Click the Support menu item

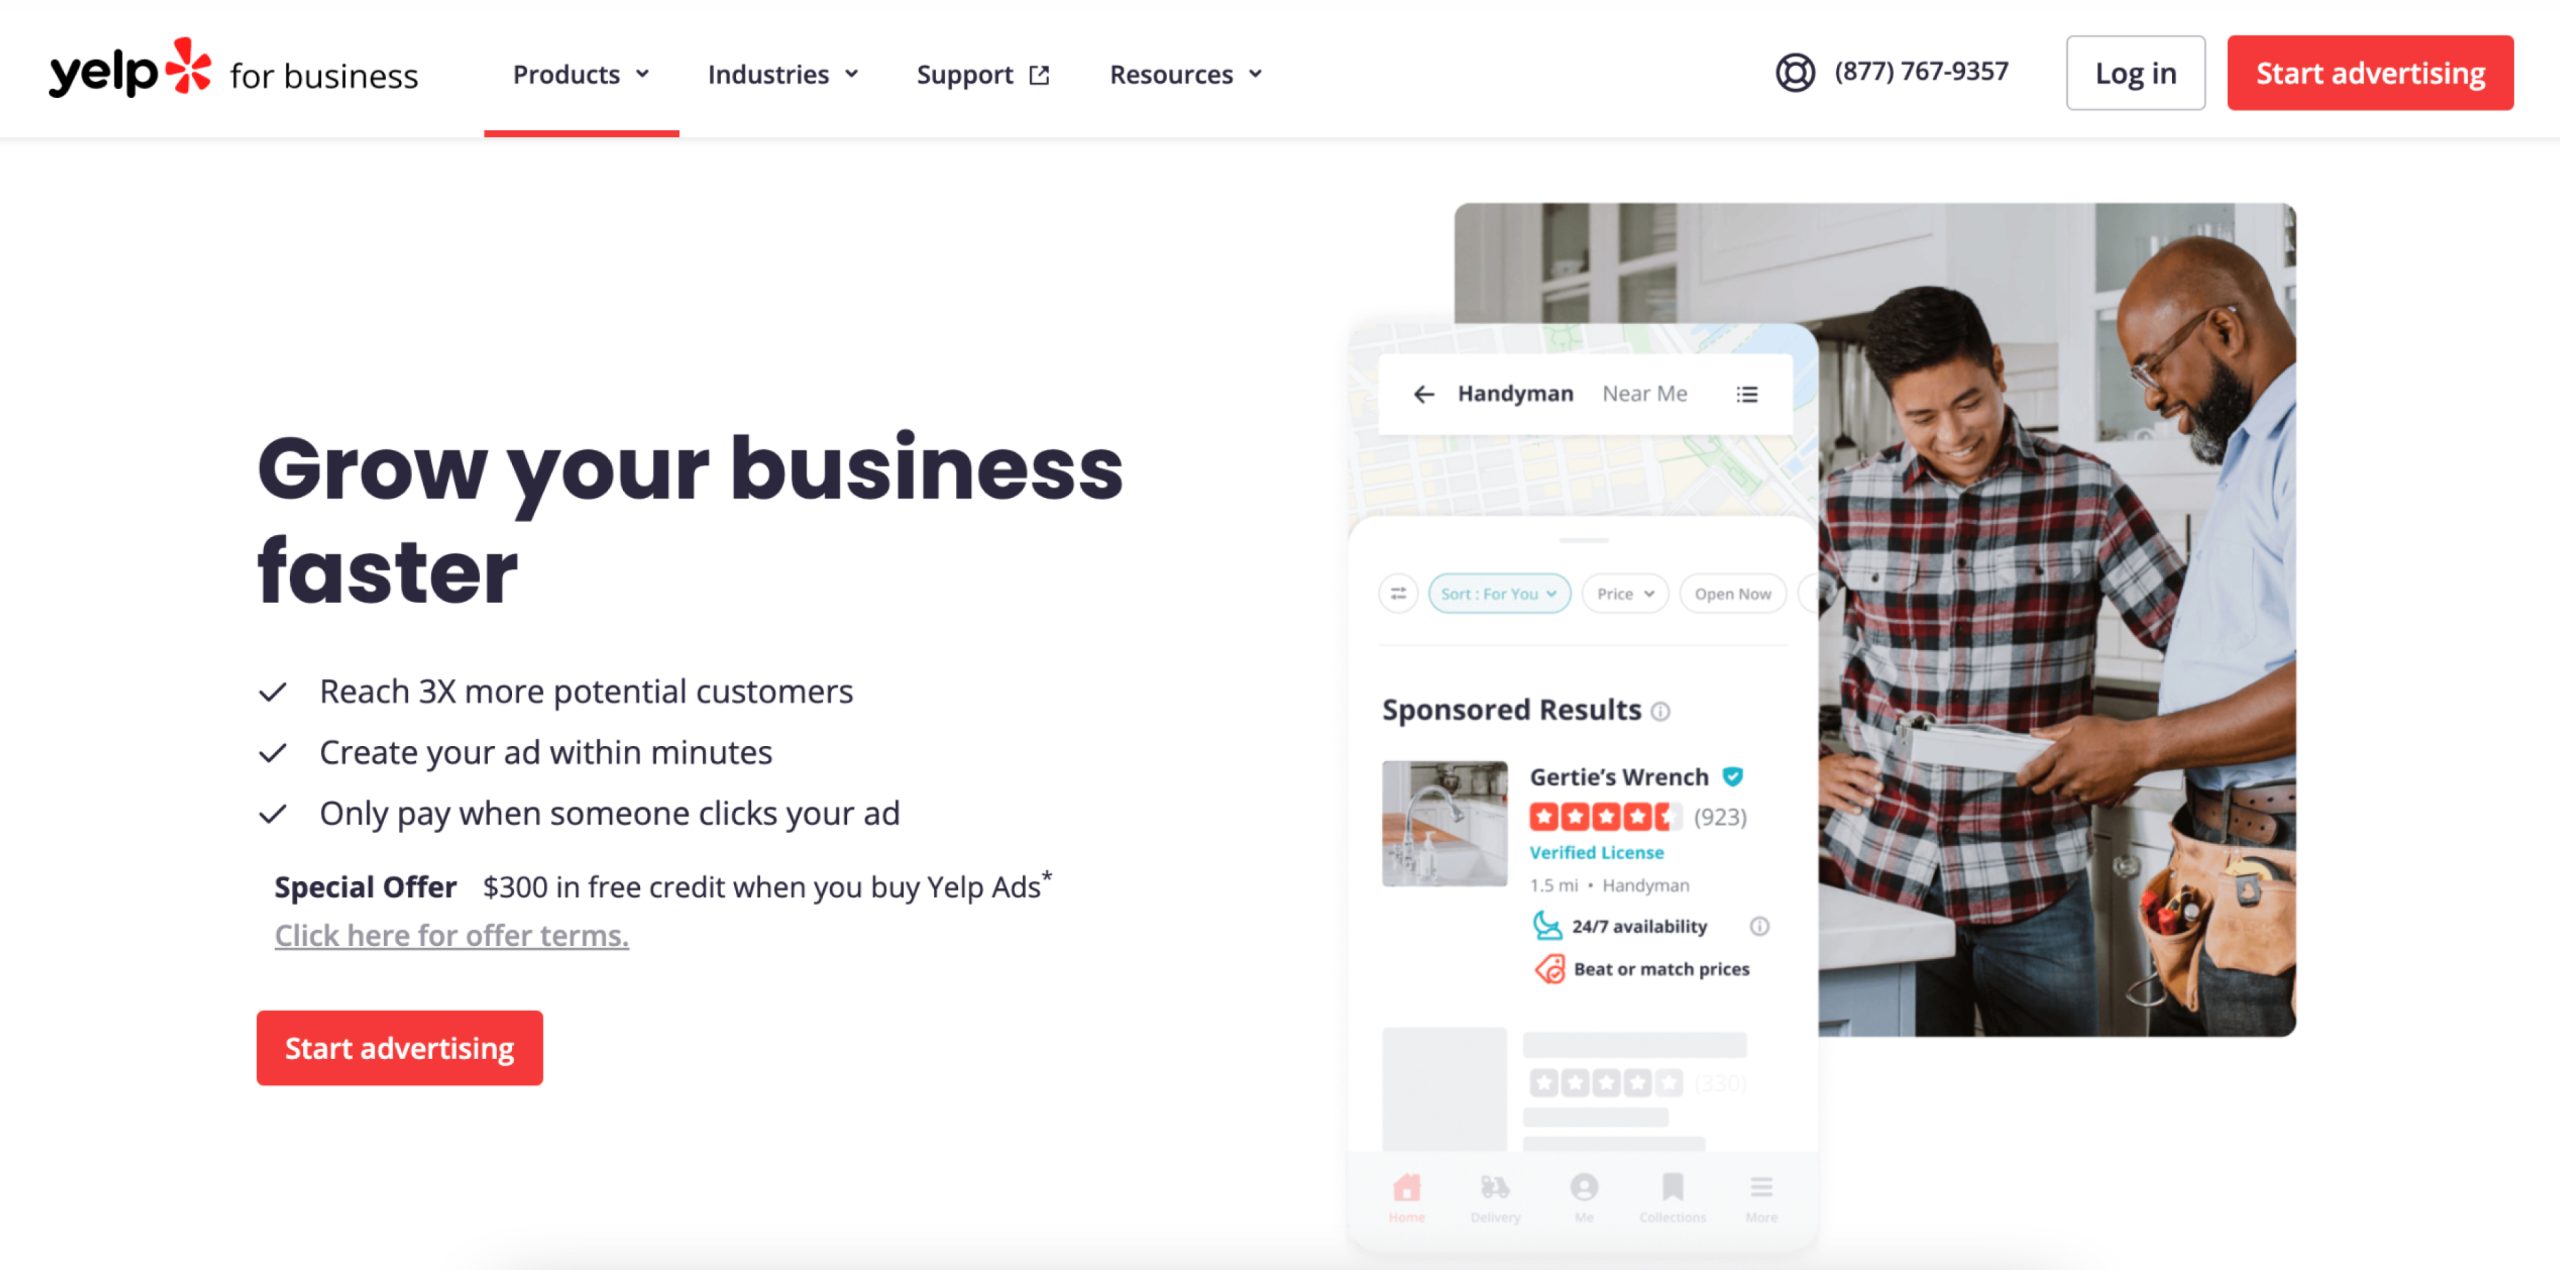980,73
